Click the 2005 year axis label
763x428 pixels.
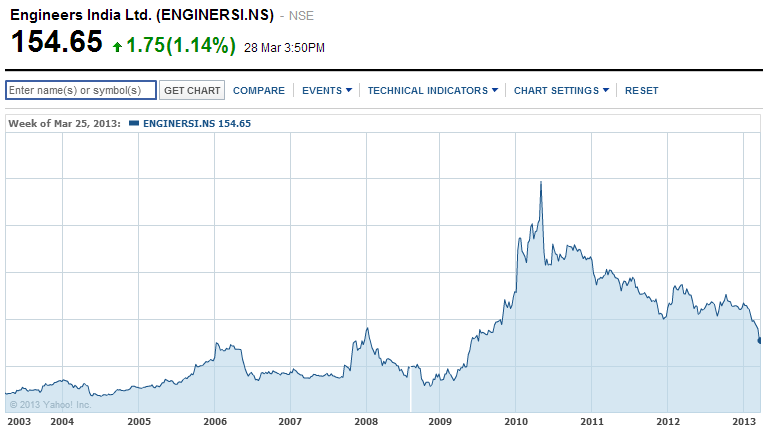(x=139, y=421)
